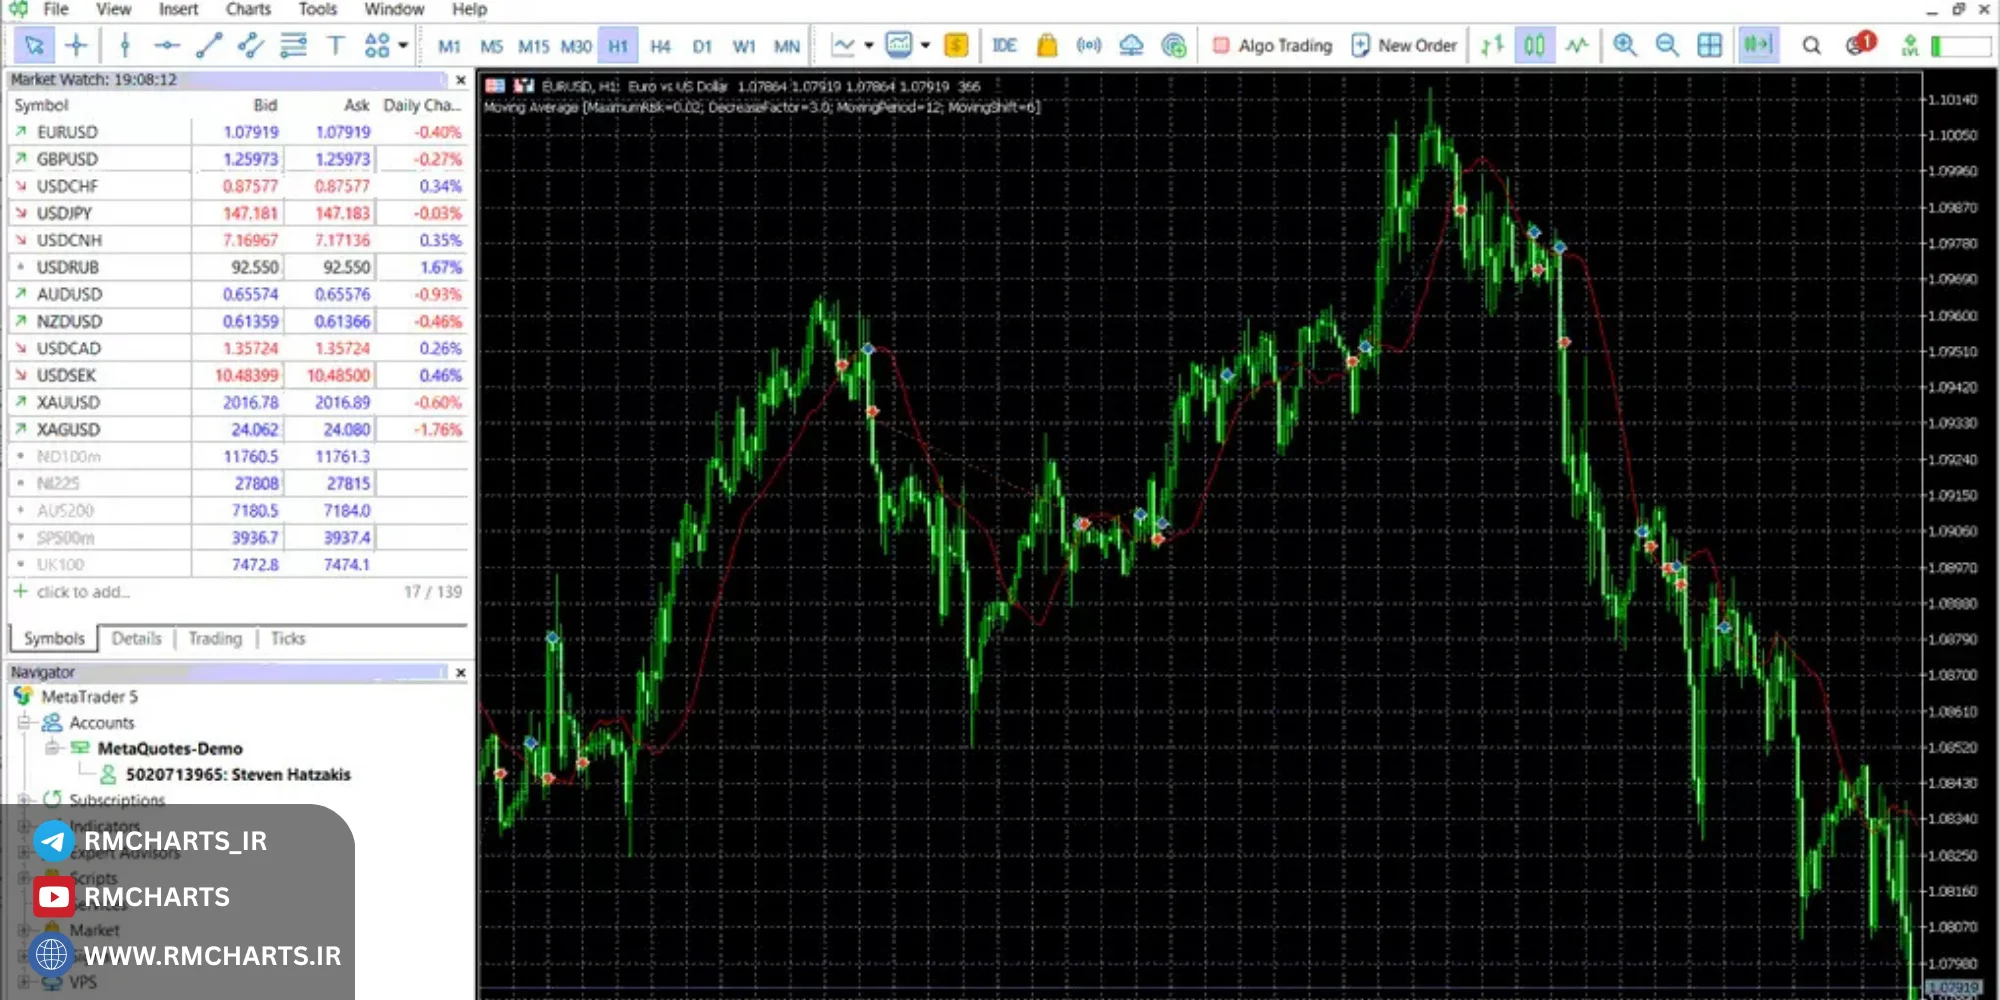Switch to the Ticks tab
Viewport: 2000px width, 1000px height.
[x=288, y=638]
